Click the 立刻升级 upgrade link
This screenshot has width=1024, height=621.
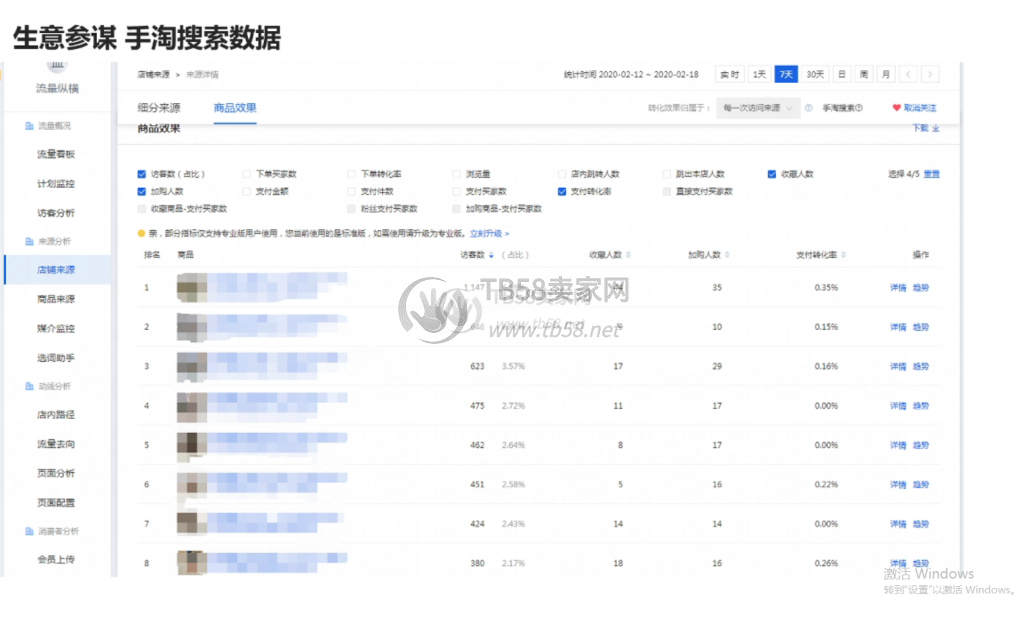click(489, 234)
